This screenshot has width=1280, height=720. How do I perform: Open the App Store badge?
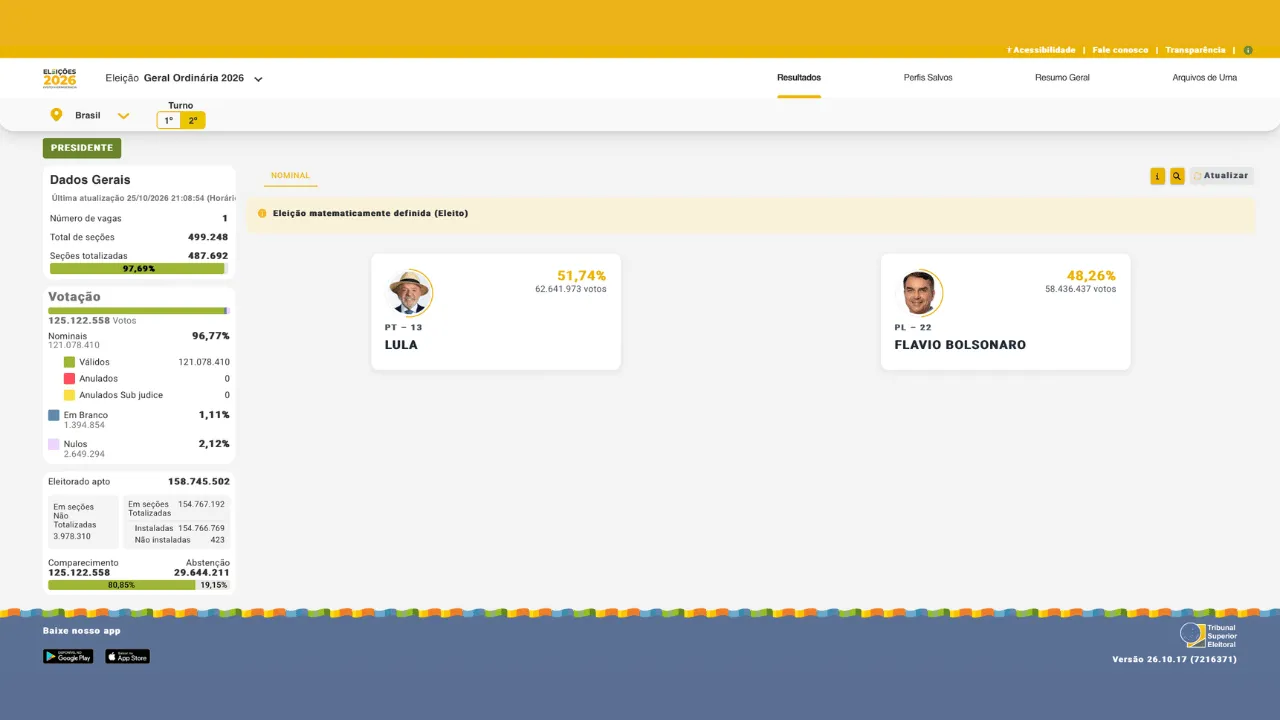pyautogui.click(x=127, y=657)
